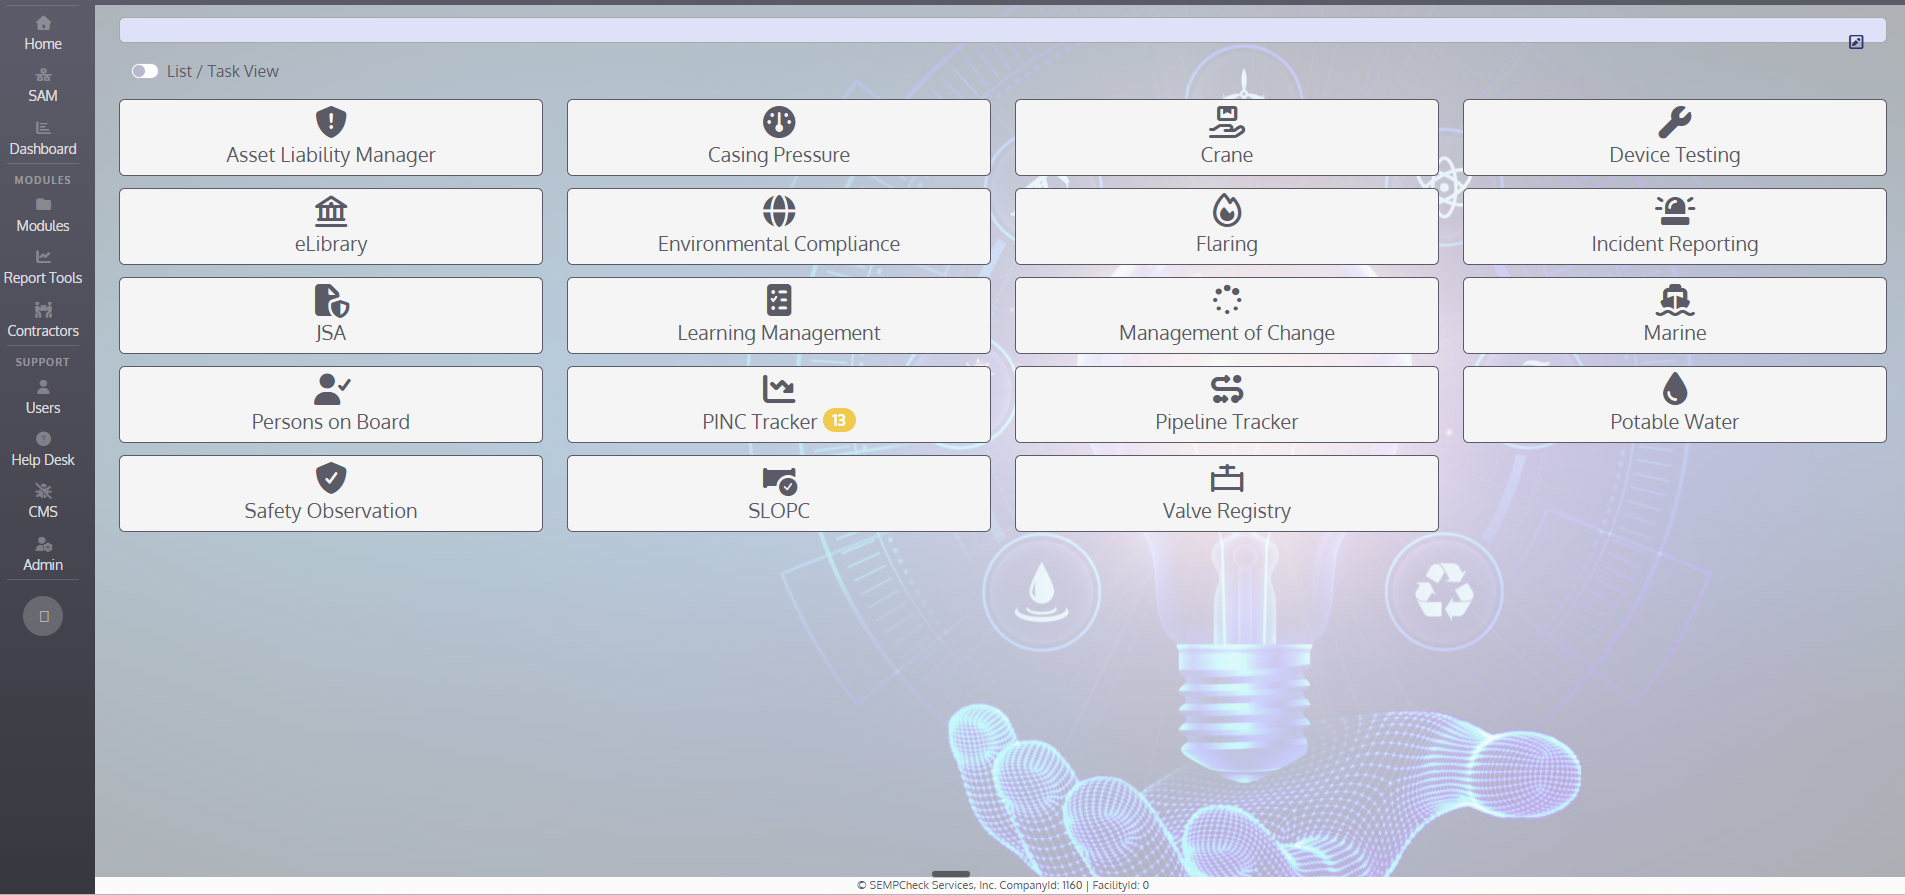Viewport: 1905px width, 895px height.
Task: Click the SAM sidebar icon
Action: click(43, 75)
